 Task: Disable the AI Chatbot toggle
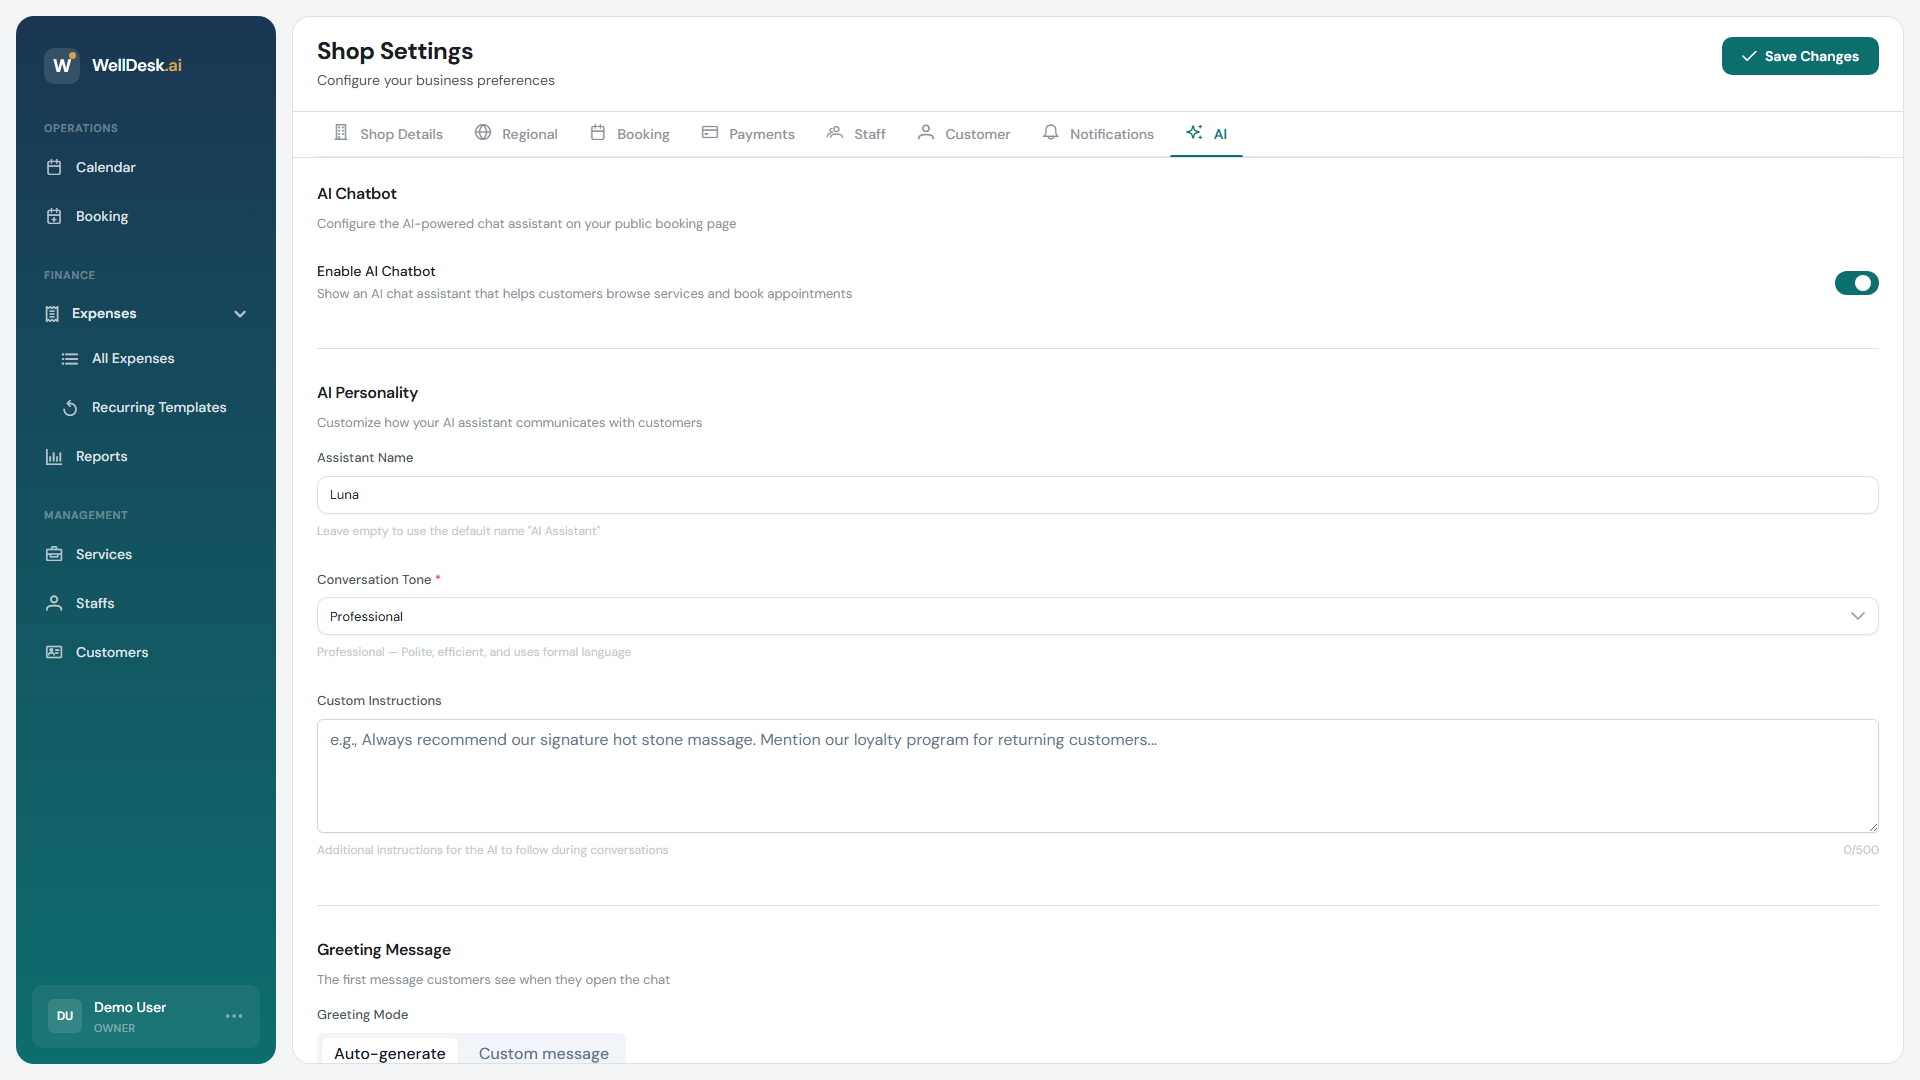[x=1856, y=283]
